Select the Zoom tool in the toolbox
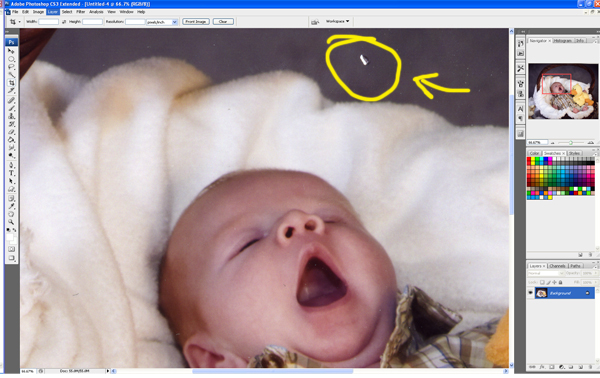 (x=11, y=222)
